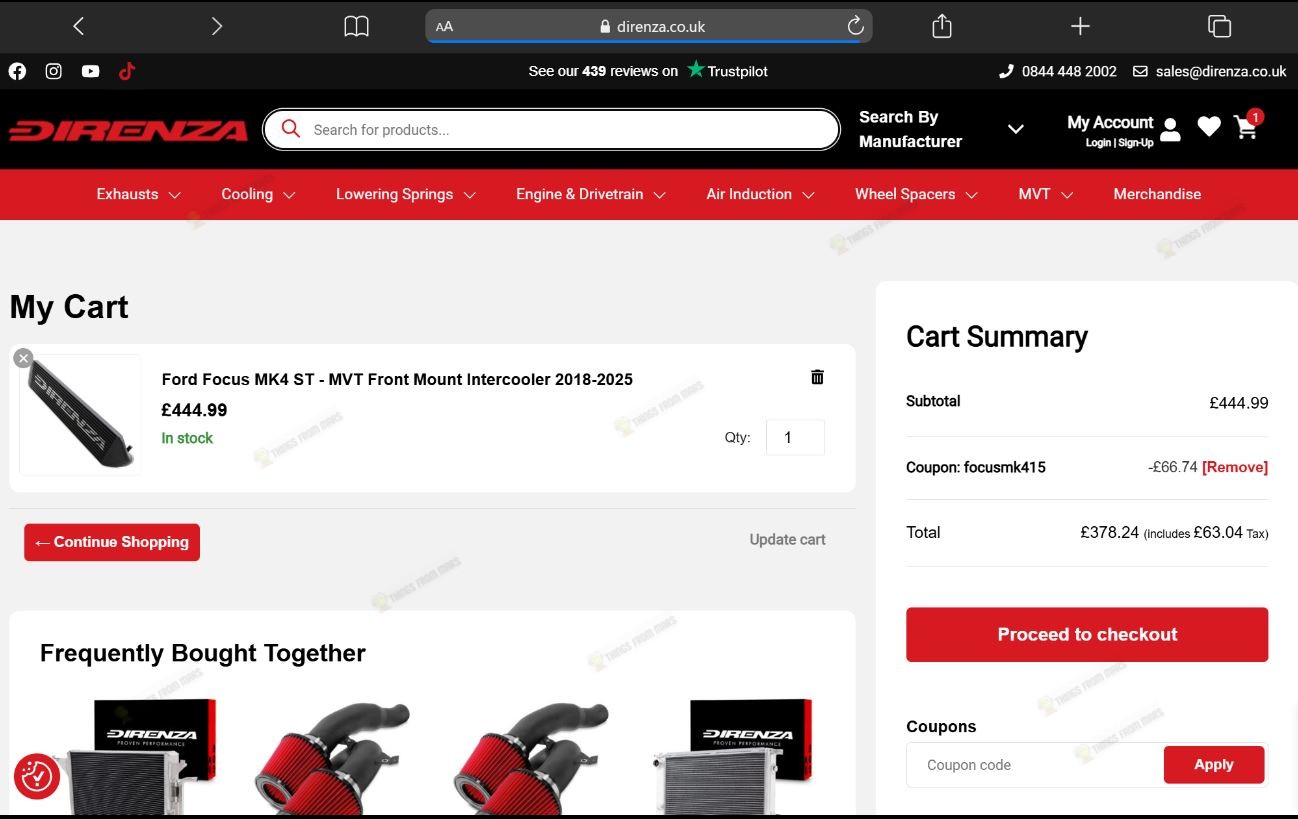
Task: Select the £444.99 item price text
Action: click(194, 410)
